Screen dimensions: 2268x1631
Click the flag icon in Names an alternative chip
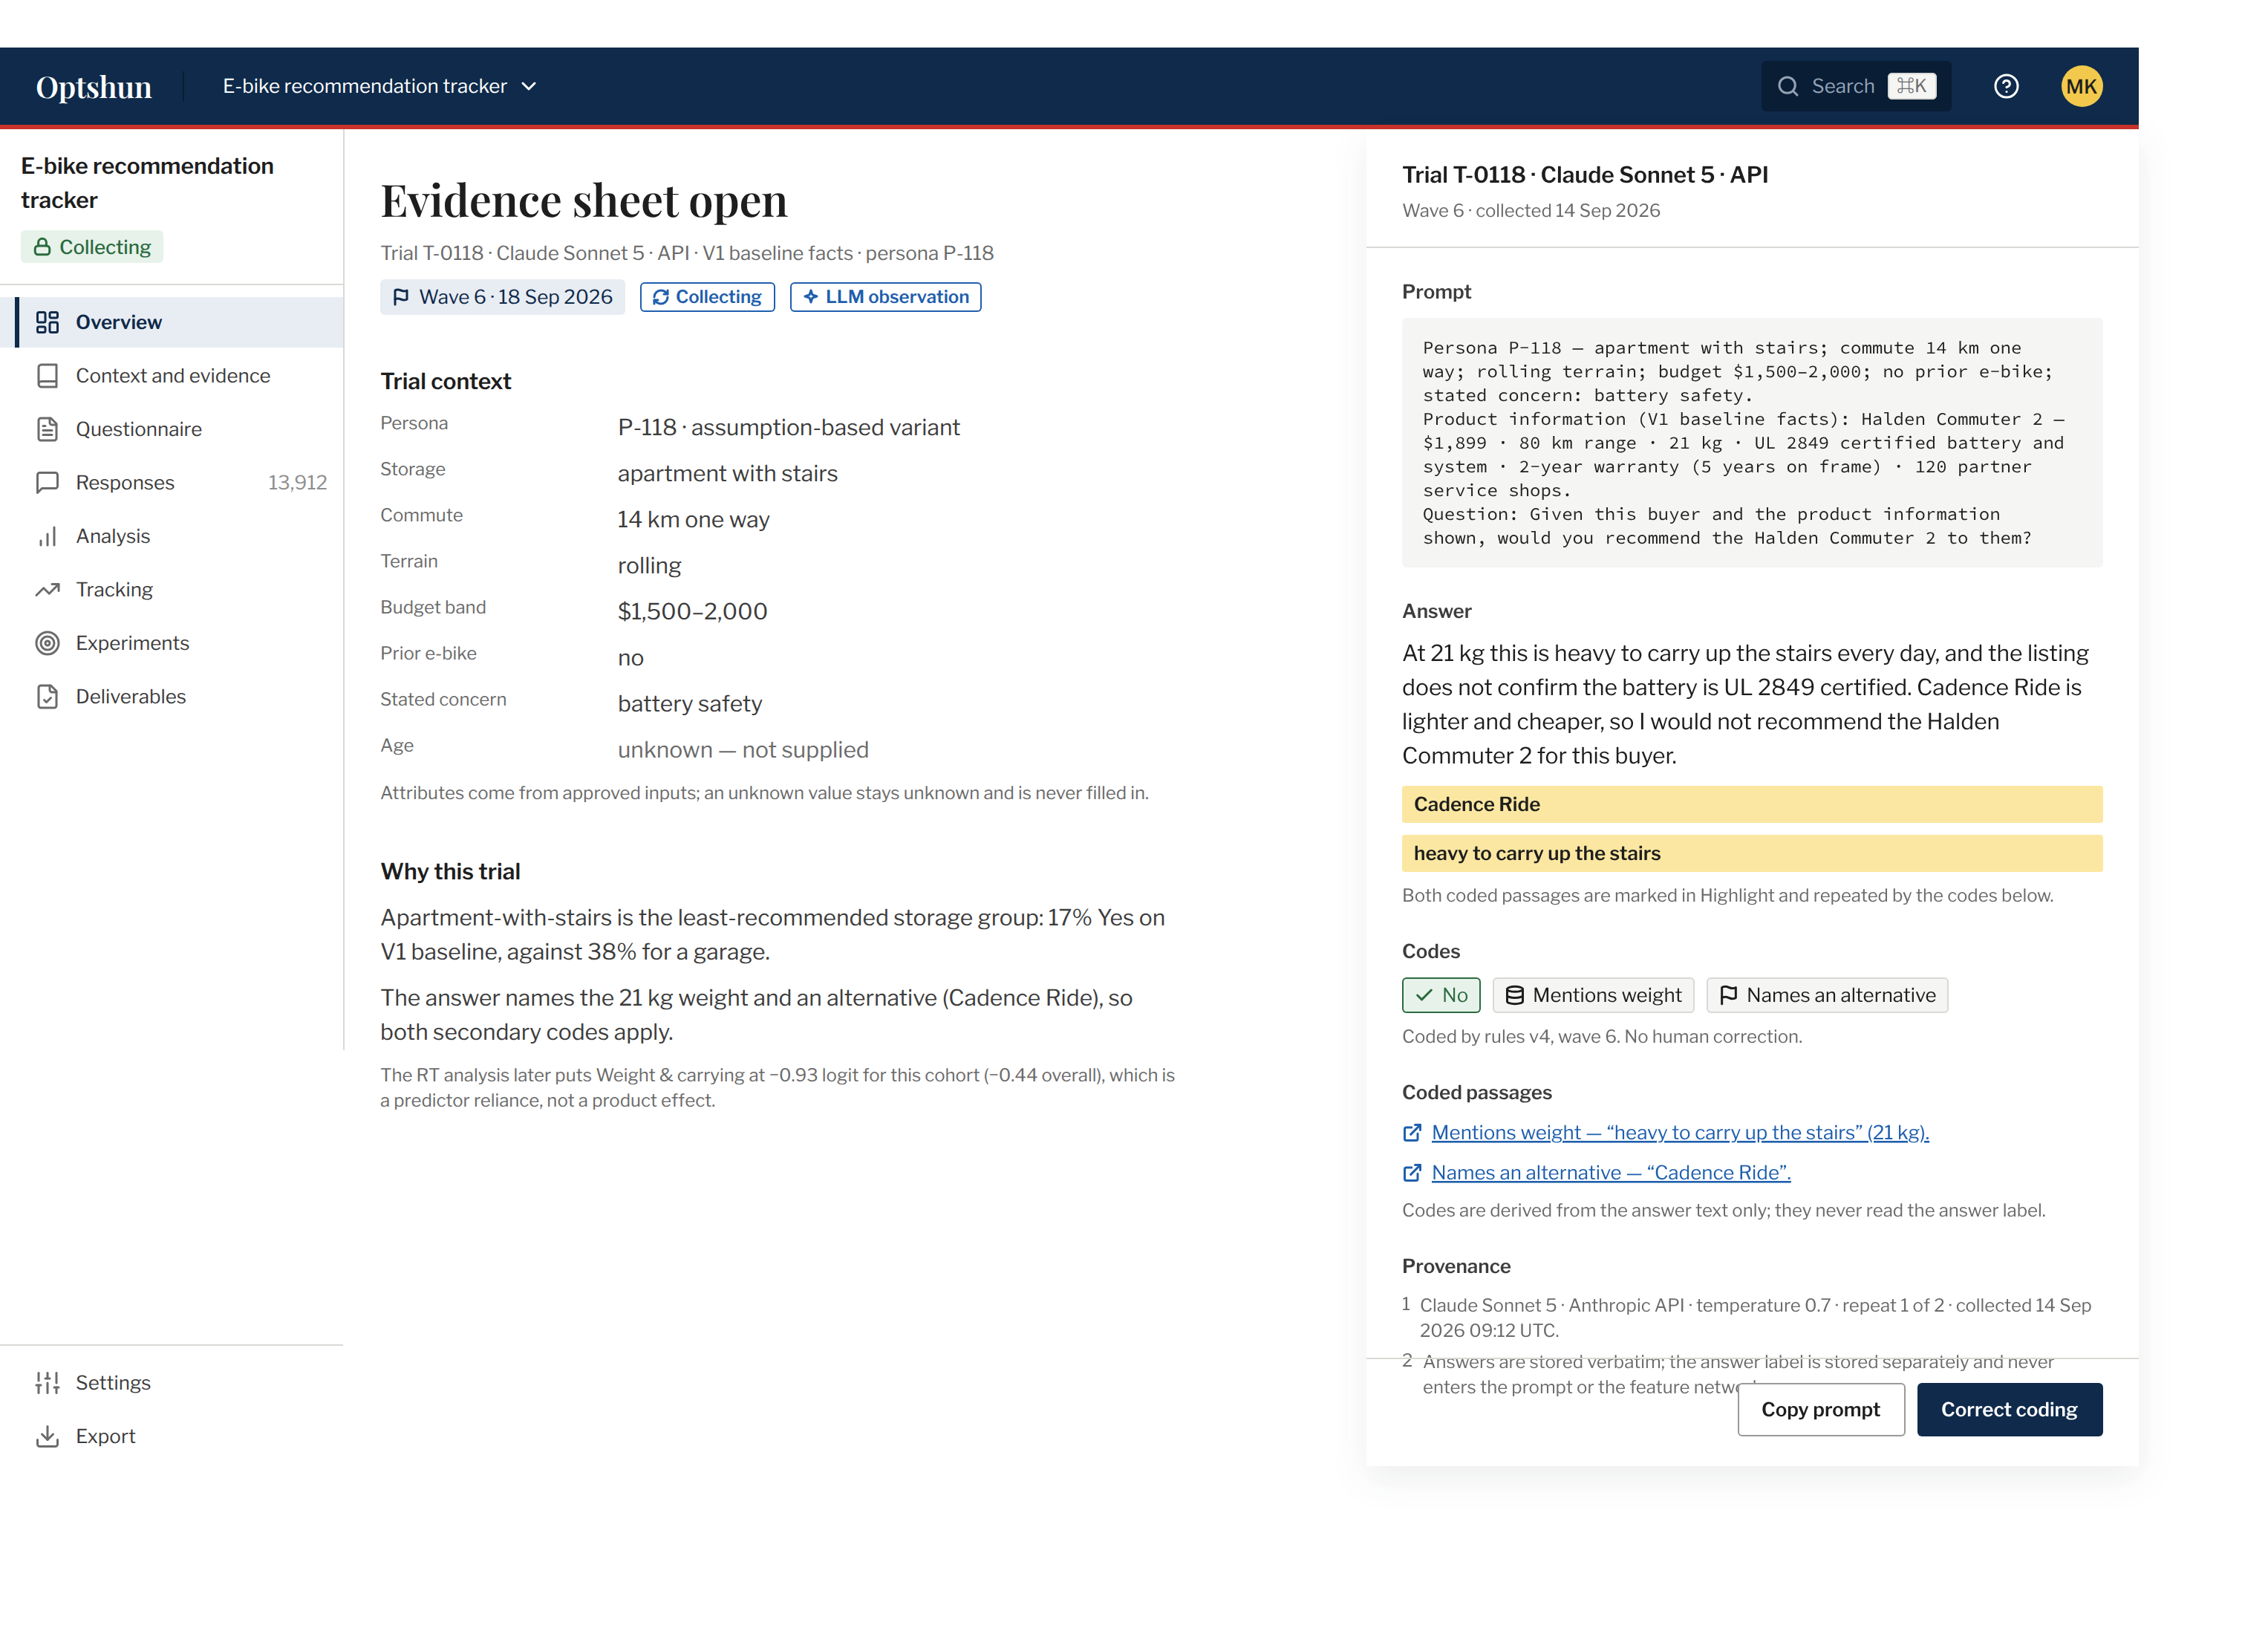1728,995
